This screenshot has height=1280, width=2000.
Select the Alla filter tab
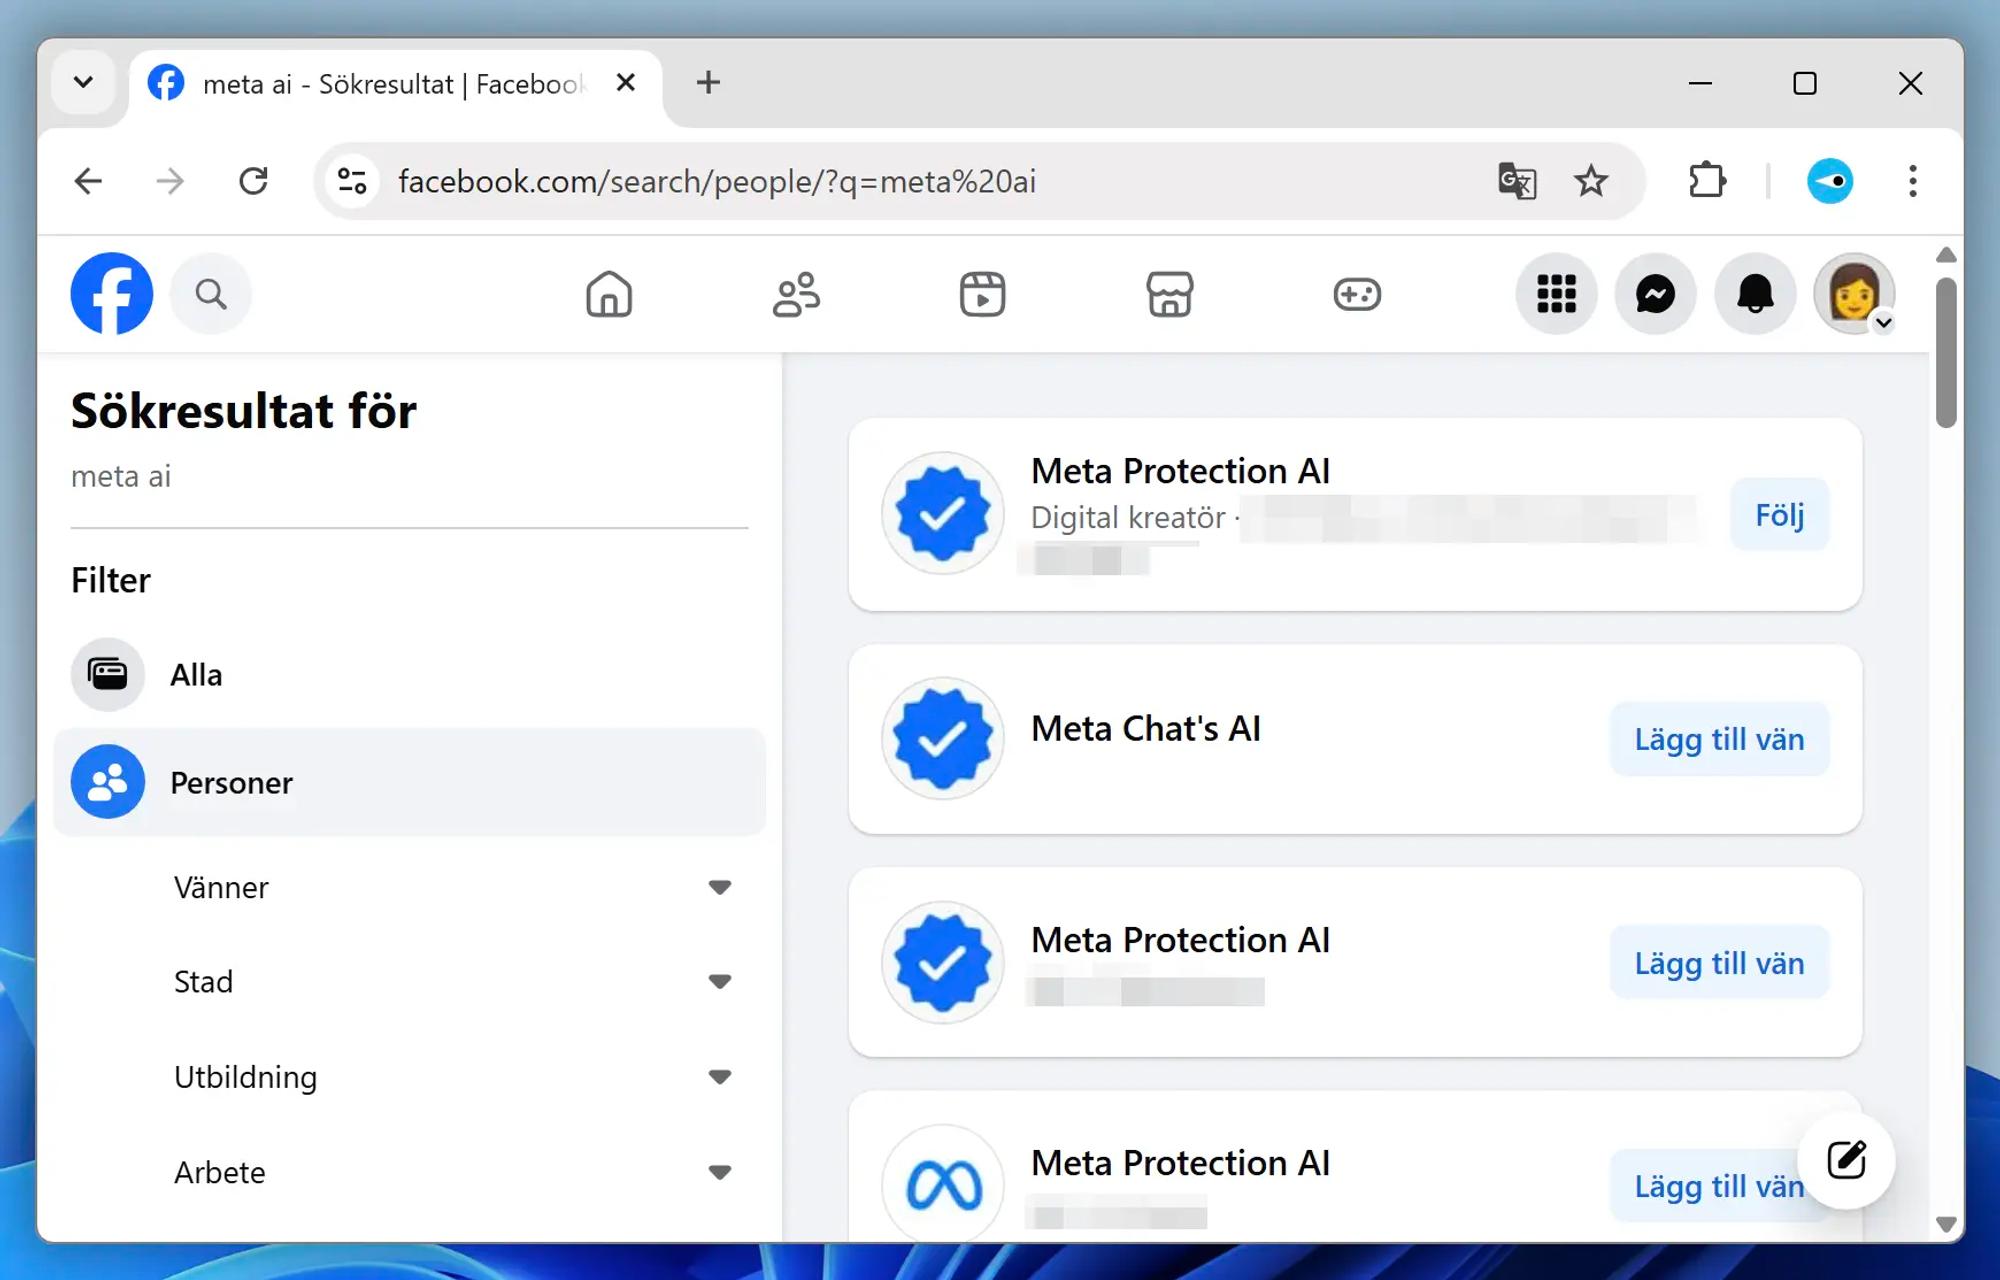pyautogui.click(x=196, y=675)
